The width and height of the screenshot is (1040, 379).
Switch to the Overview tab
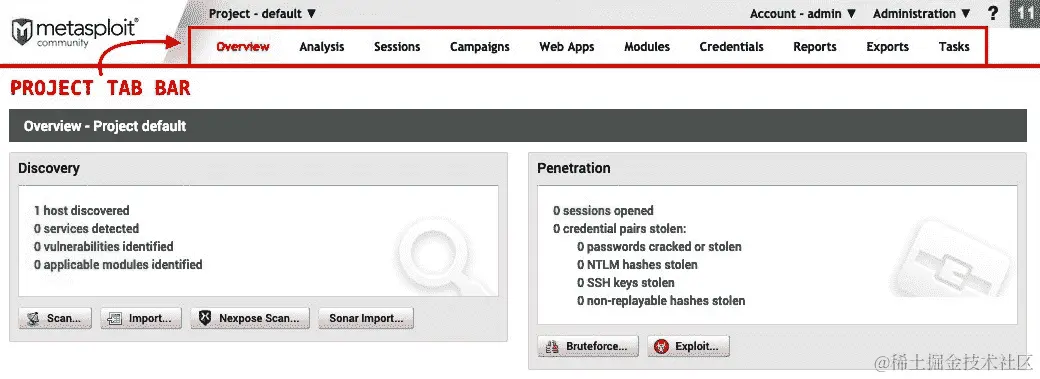pyautogui.click(x=243, y=46)
